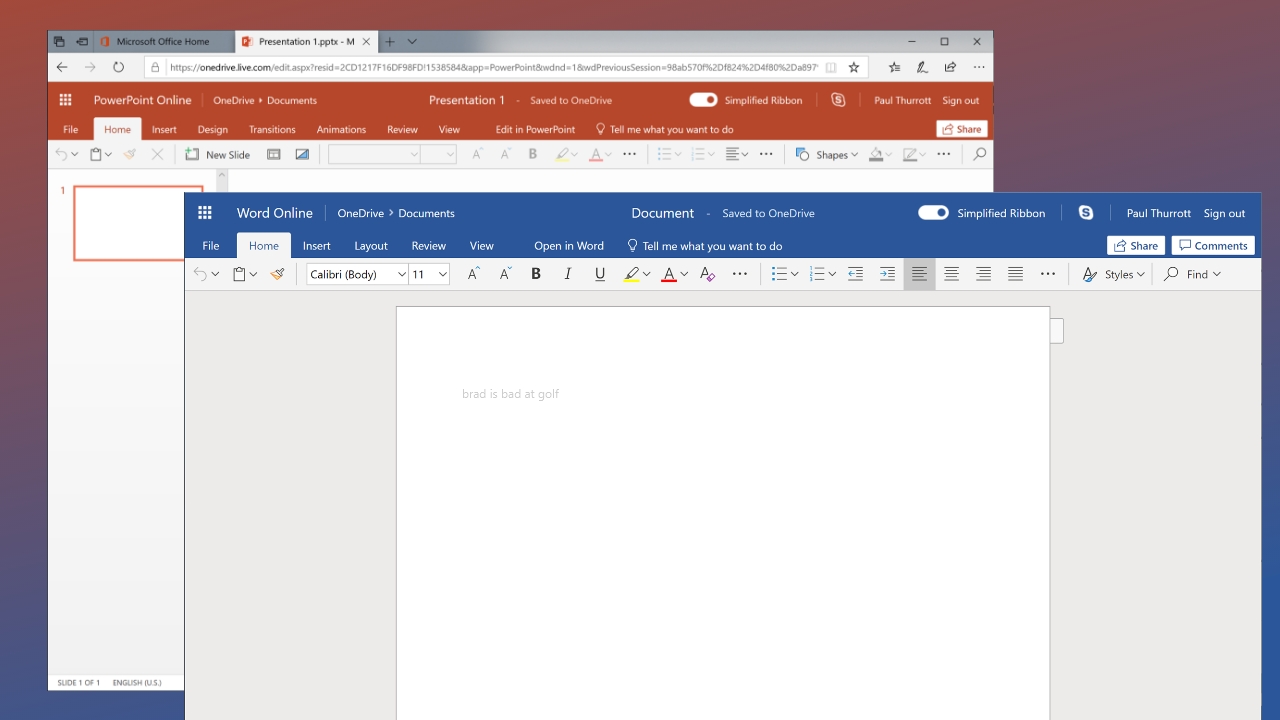Justify text in Word
The image size is (1280, 720).
tap(1015, 274)
